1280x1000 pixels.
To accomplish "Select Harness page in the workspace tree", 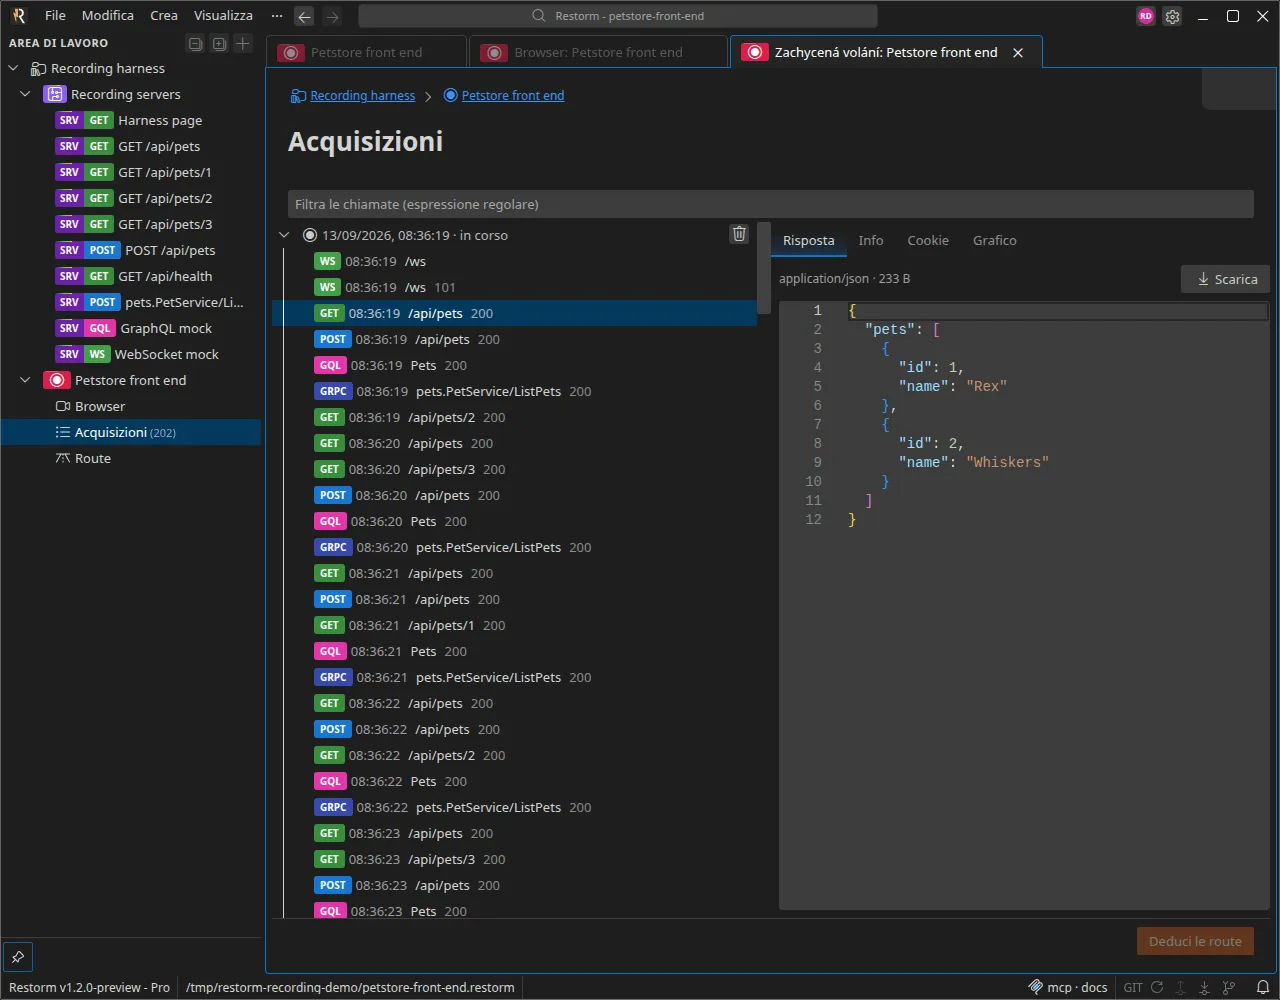I will (130, 121).
